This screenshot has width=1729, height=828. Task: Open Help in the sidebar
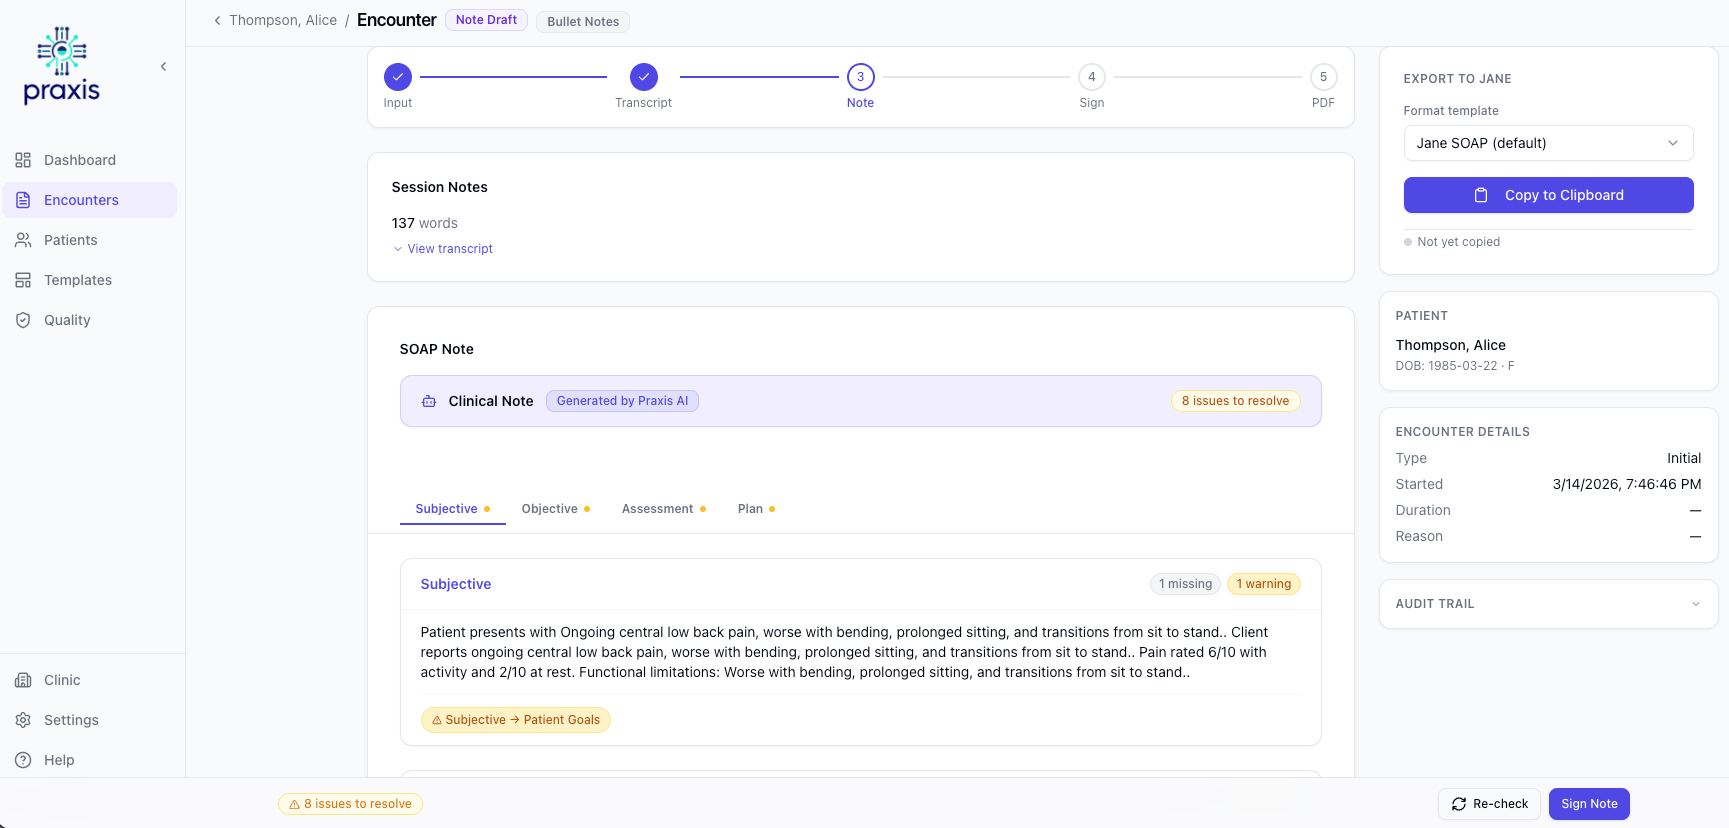[x=58, y=760]
